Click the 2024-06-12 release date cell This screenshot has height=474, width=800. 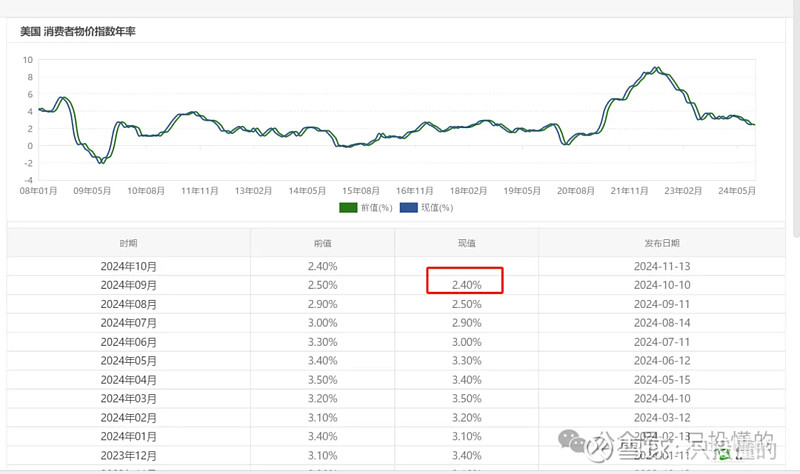point(662,361)
